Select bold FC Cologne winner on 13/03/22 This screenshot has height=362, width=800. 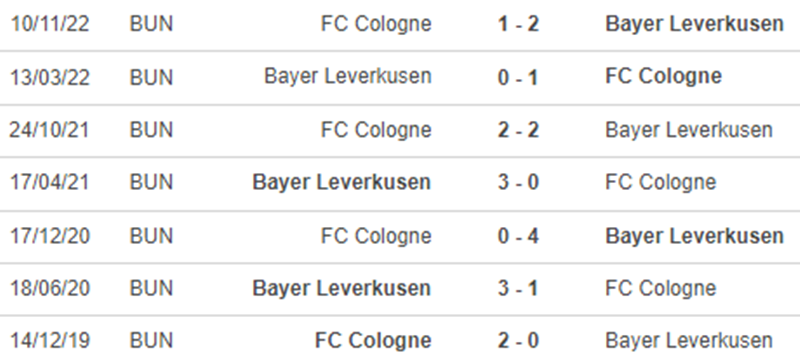tap(664, 76)
